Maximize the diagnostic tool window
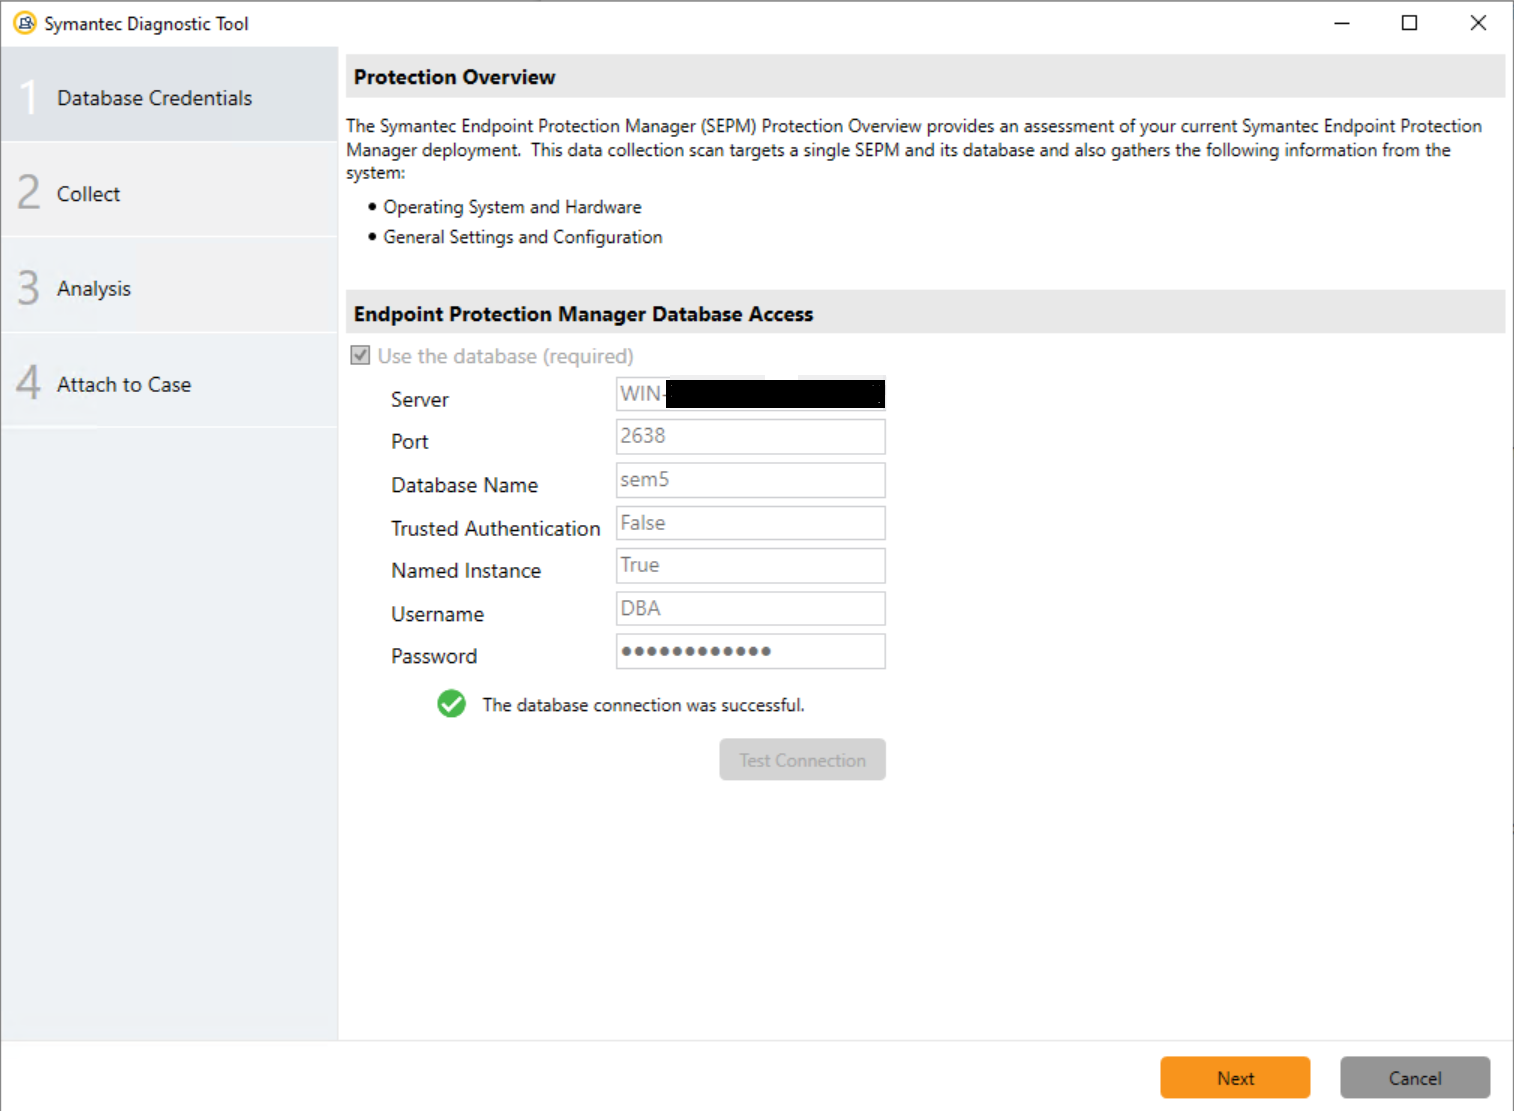1514x1111 pixels. point(1409,23)
